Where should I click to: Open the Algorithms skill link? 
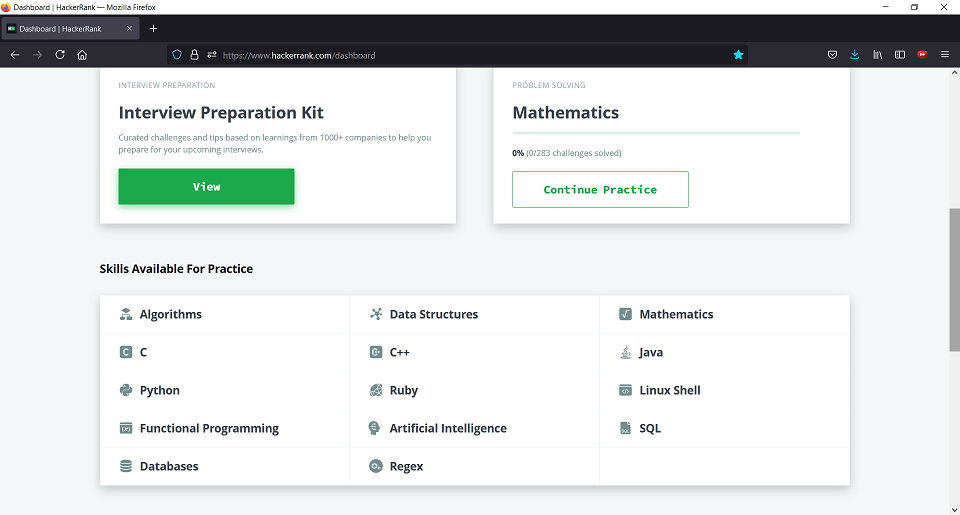click(171, 314)
